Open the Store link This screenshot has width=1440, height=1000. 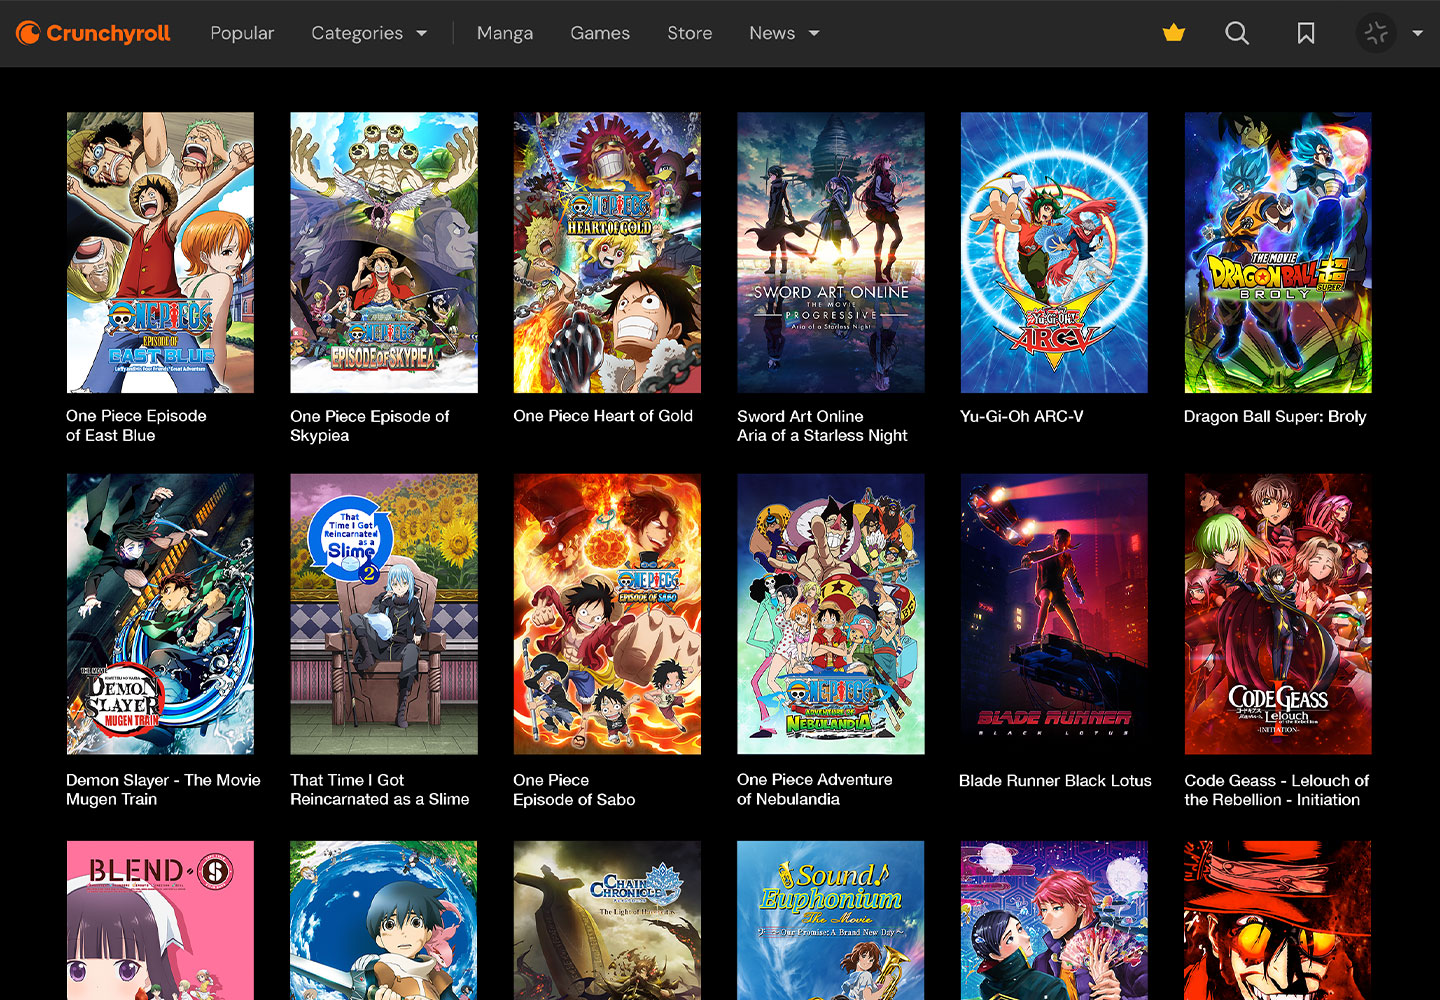(x=690, y=33)
